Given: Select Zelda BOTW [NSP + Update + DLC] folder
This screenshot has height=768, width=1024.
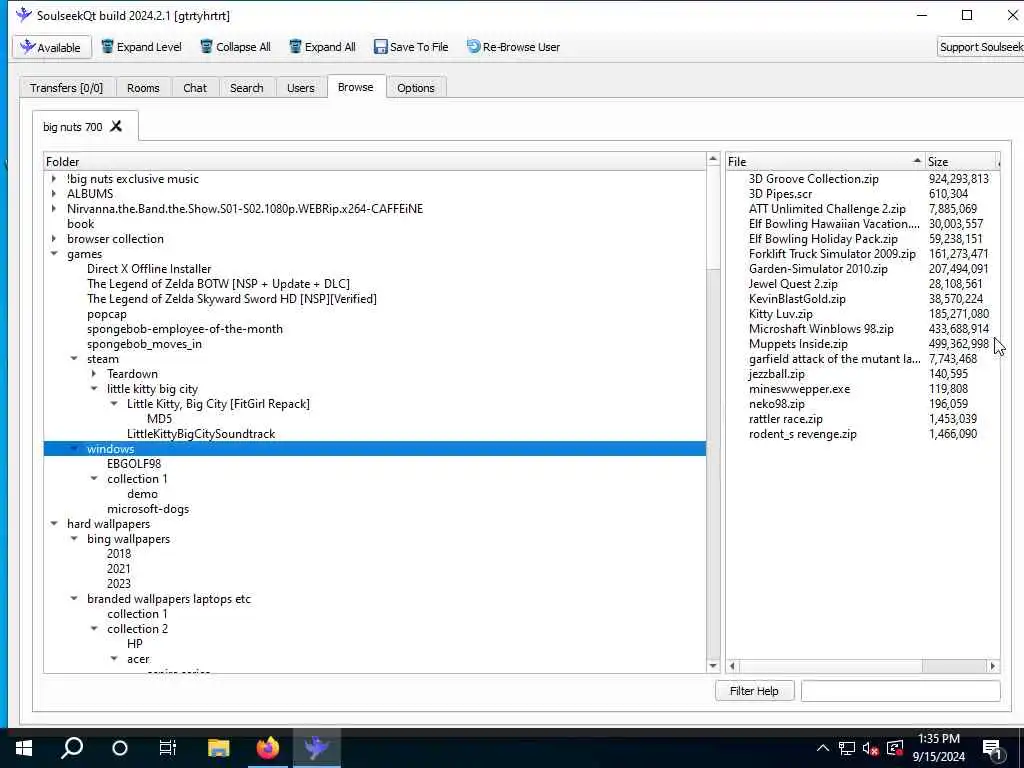Looking at the screenshot, I should coord(218,283).
